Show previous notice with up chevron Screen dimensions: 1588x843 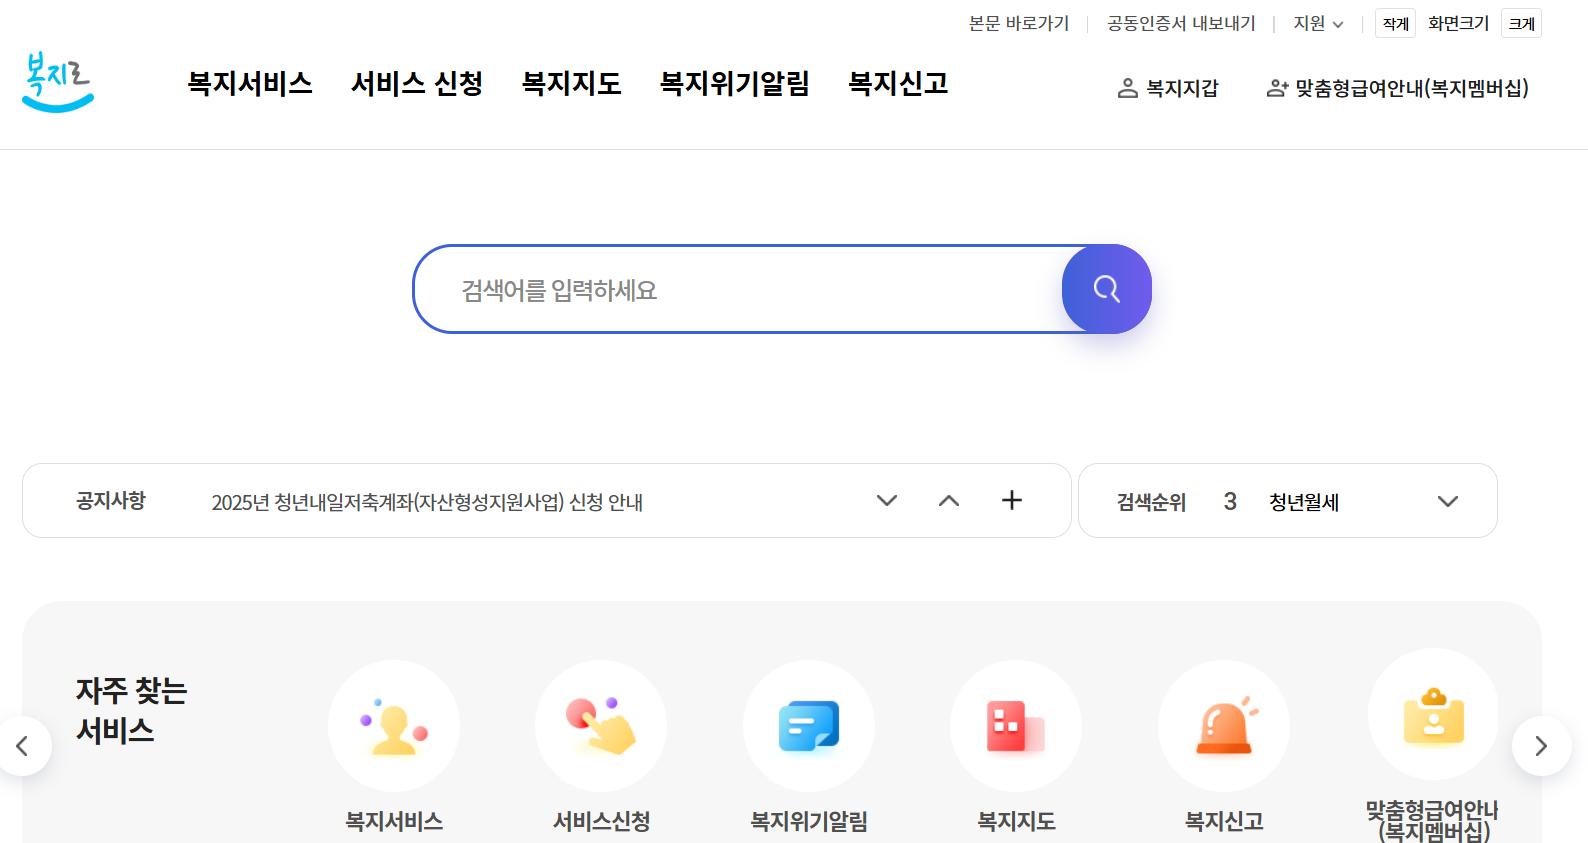pyautogui.click(x=949, y=500)
